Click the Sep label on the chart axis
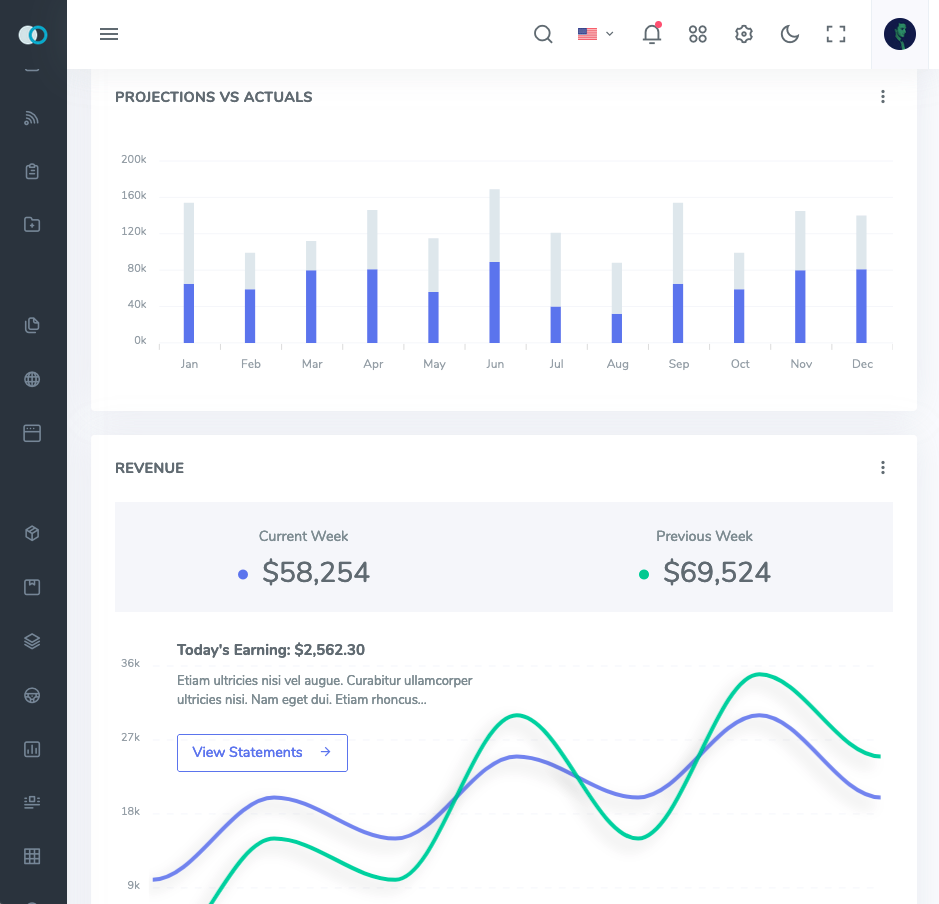The image size is (939, 904). coord(679,364)
